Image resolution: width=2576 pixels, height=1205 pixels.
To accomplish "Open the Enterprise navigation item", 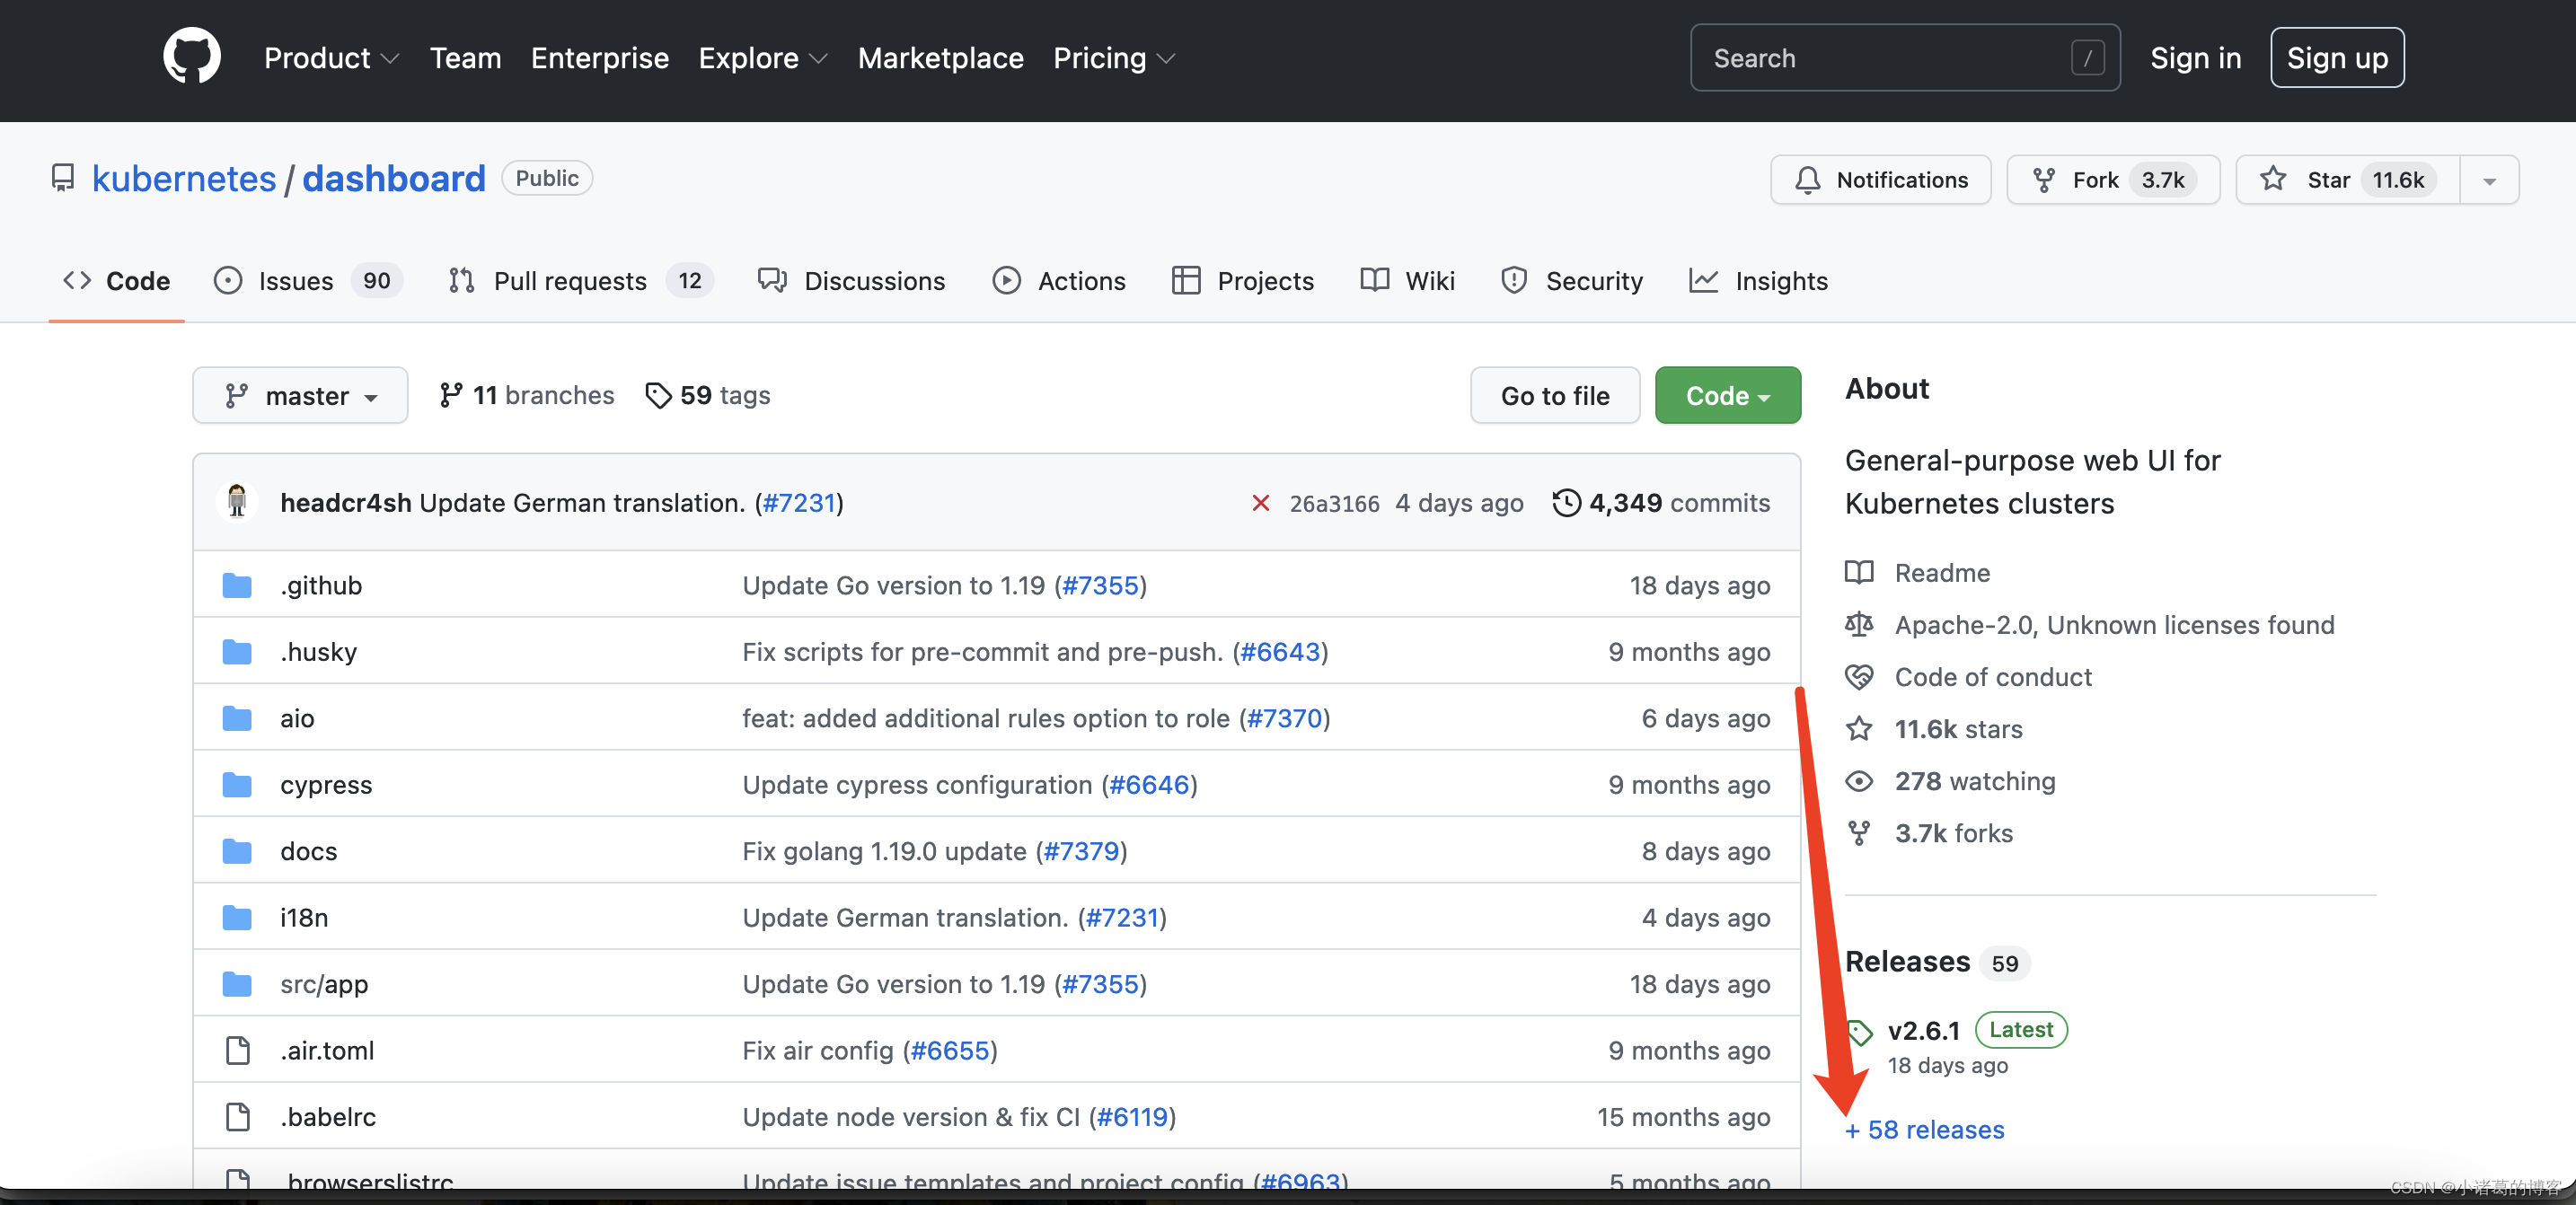I will pyautogui.click(x=600, y=58).
